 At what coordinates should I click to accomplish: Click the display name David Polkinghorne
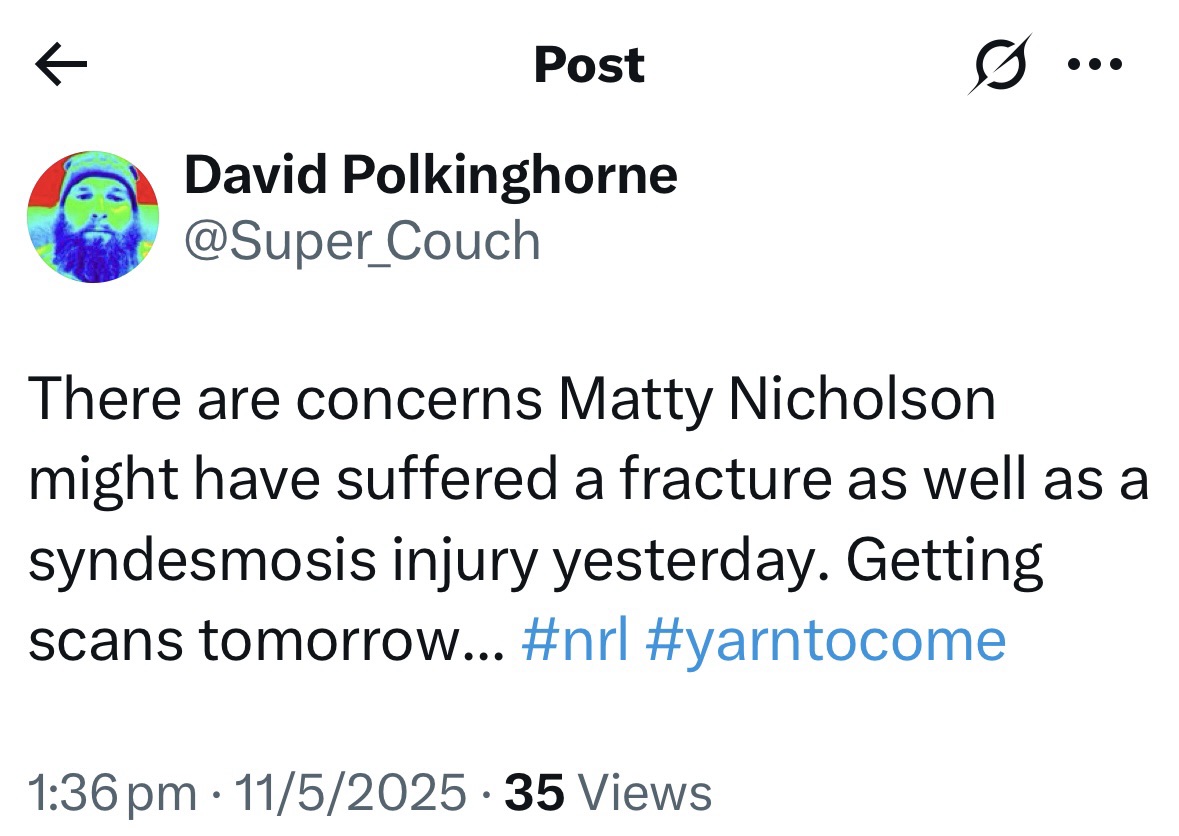tap(431, 173)
